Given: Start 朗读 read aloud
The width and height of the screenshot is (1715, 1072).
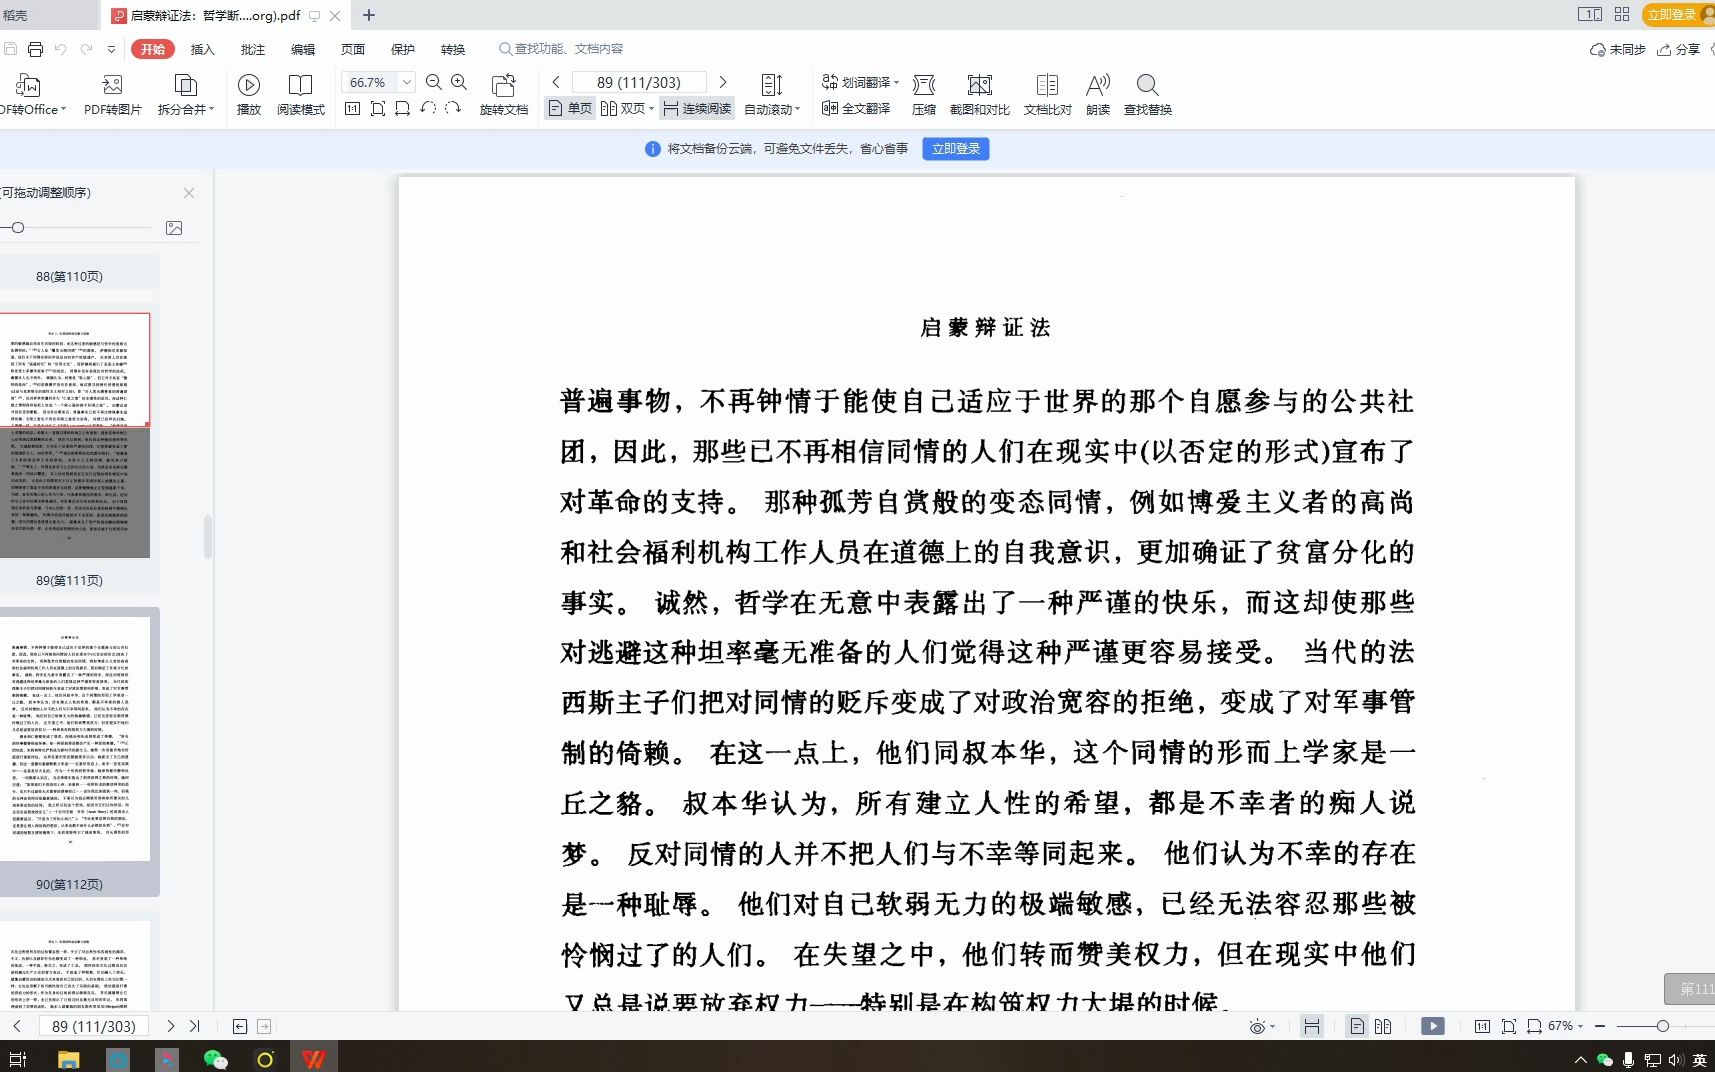Looking at the screenshot, I should pos(1098,95).
